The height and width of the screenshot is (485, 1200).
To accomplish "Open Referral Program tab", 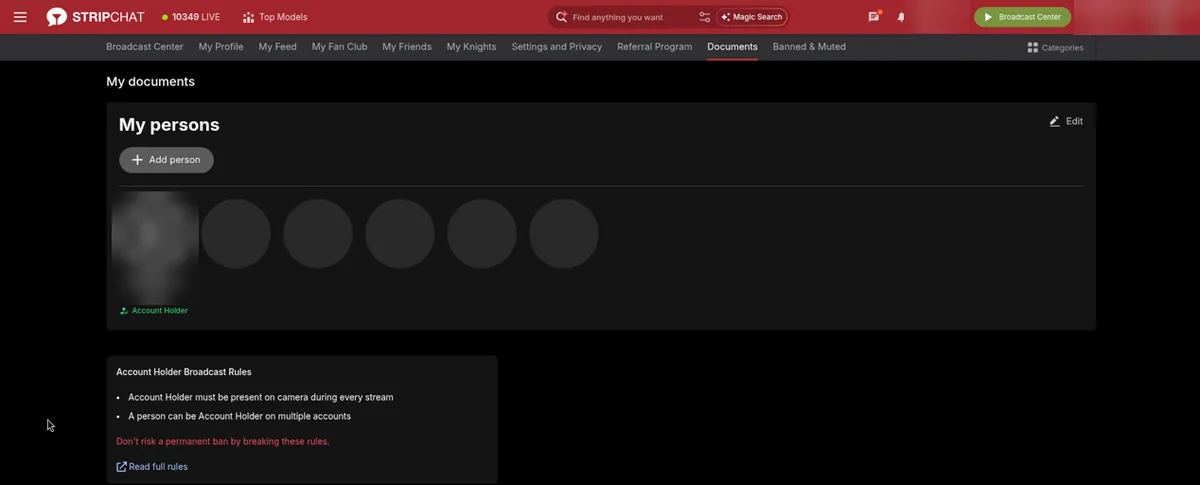I will click(x=654, y=47).
